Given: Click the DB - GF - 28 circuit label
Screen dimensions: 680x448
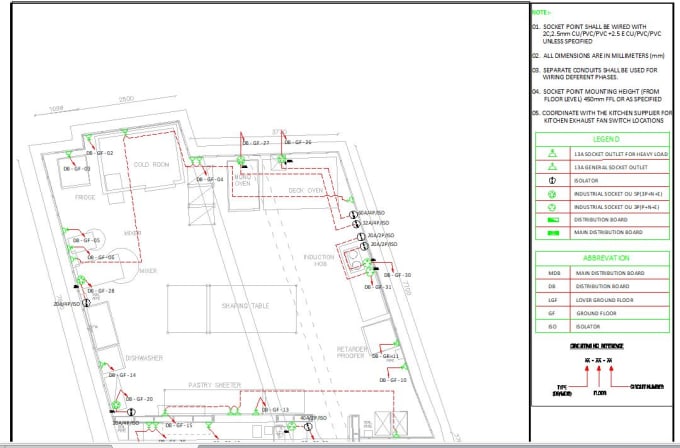Looking at the screenshot, I should [101, 291].
